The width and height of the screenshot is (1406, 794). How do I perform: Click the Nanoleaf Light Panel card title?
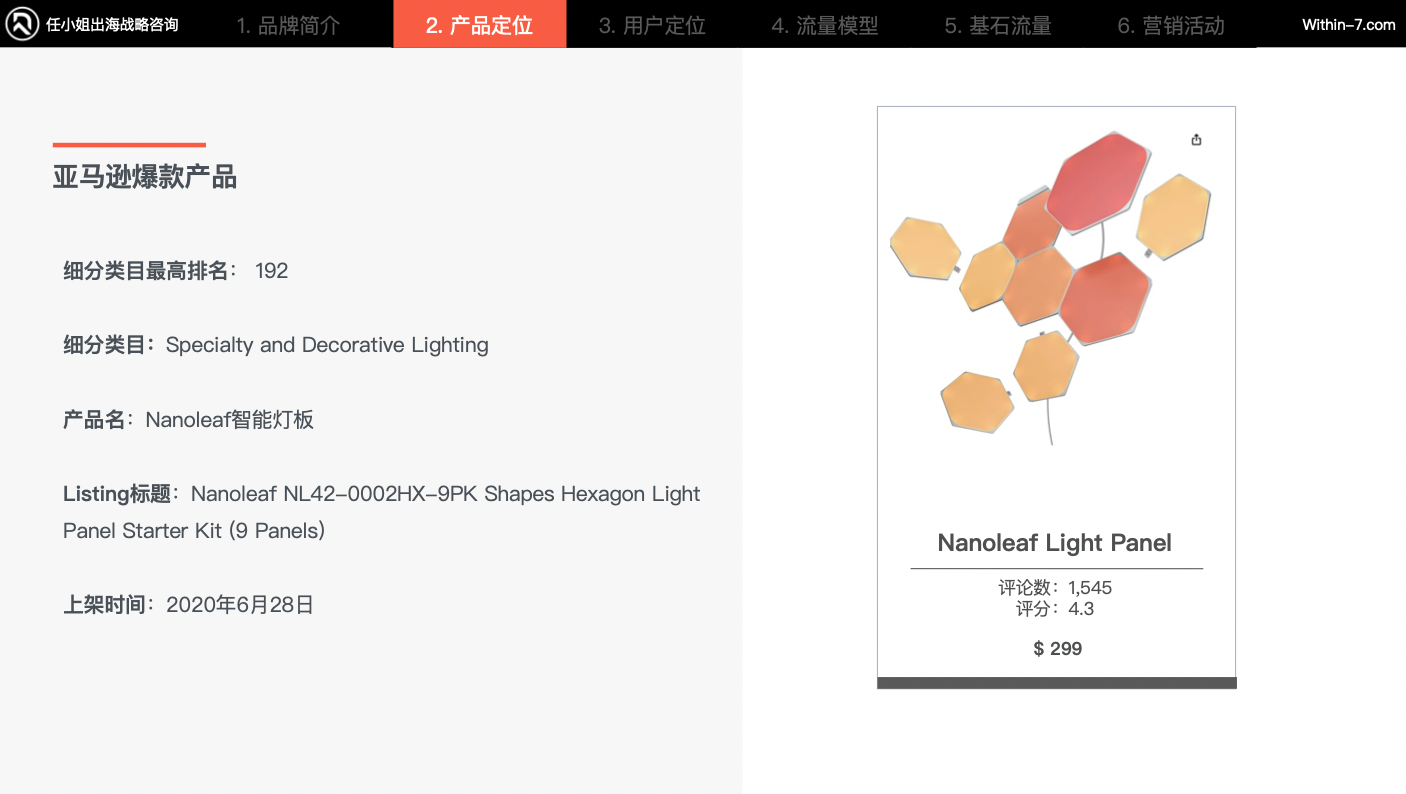coord(1054,543)
